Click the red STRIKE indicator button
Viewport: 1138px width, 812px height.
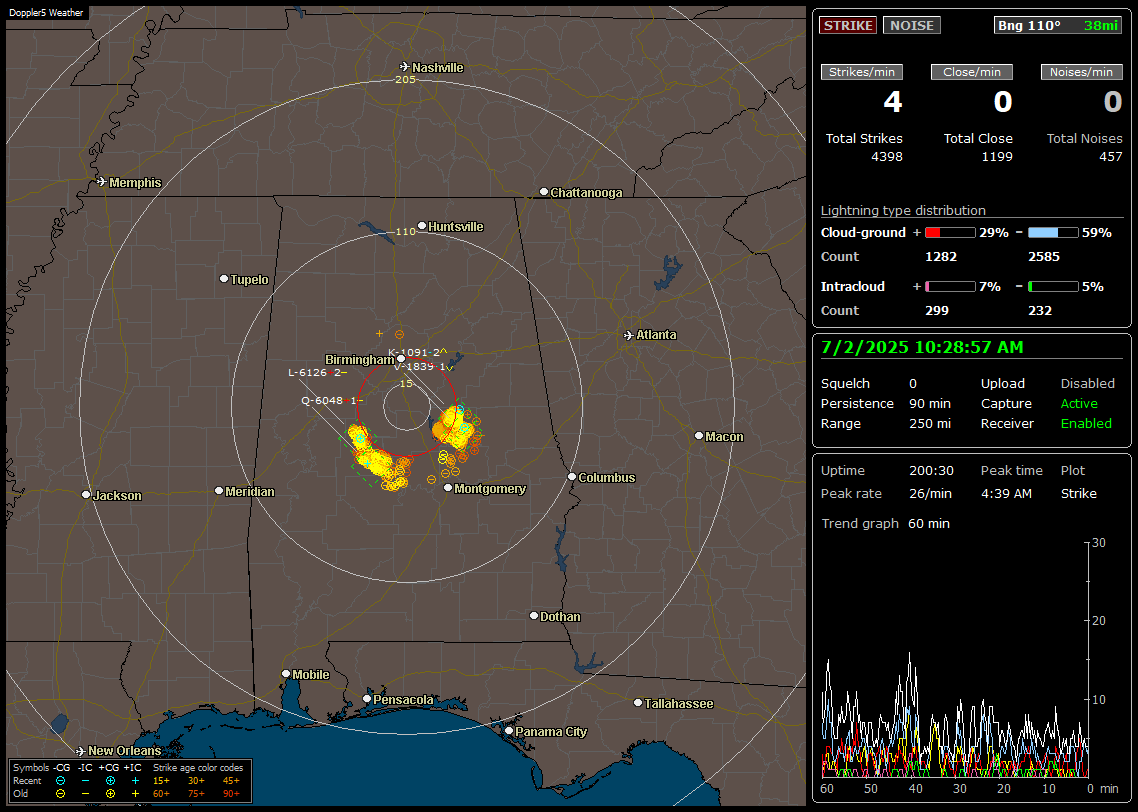[848, 25]
